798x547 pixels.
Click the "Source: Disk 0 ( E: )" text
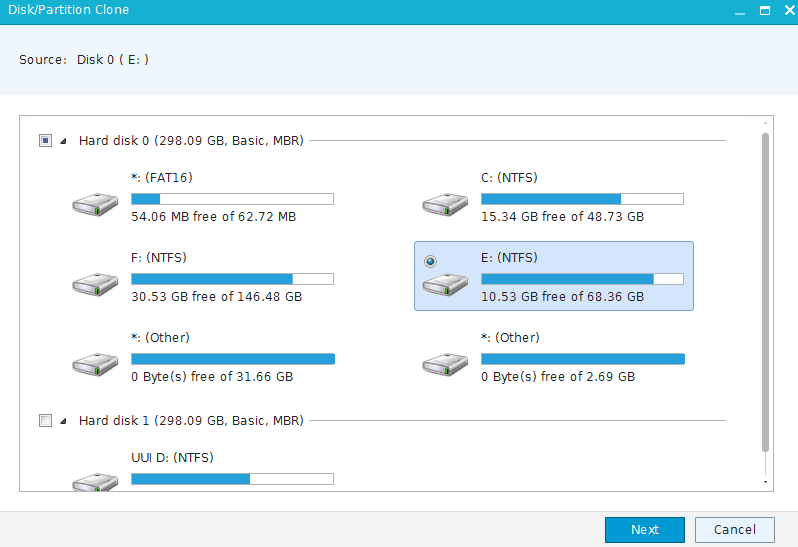click(x=84, y=60)
